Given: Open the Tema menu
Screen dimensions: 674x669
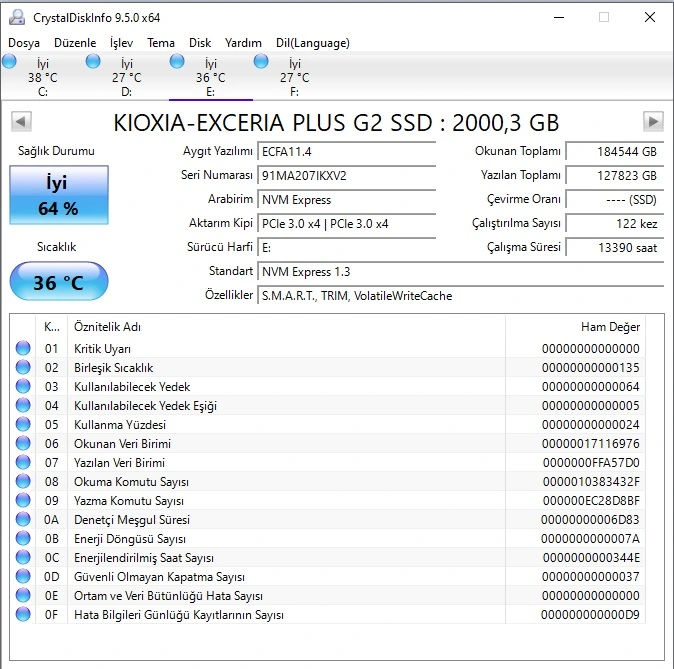Looking at the screenshot, I should [161, 43].
